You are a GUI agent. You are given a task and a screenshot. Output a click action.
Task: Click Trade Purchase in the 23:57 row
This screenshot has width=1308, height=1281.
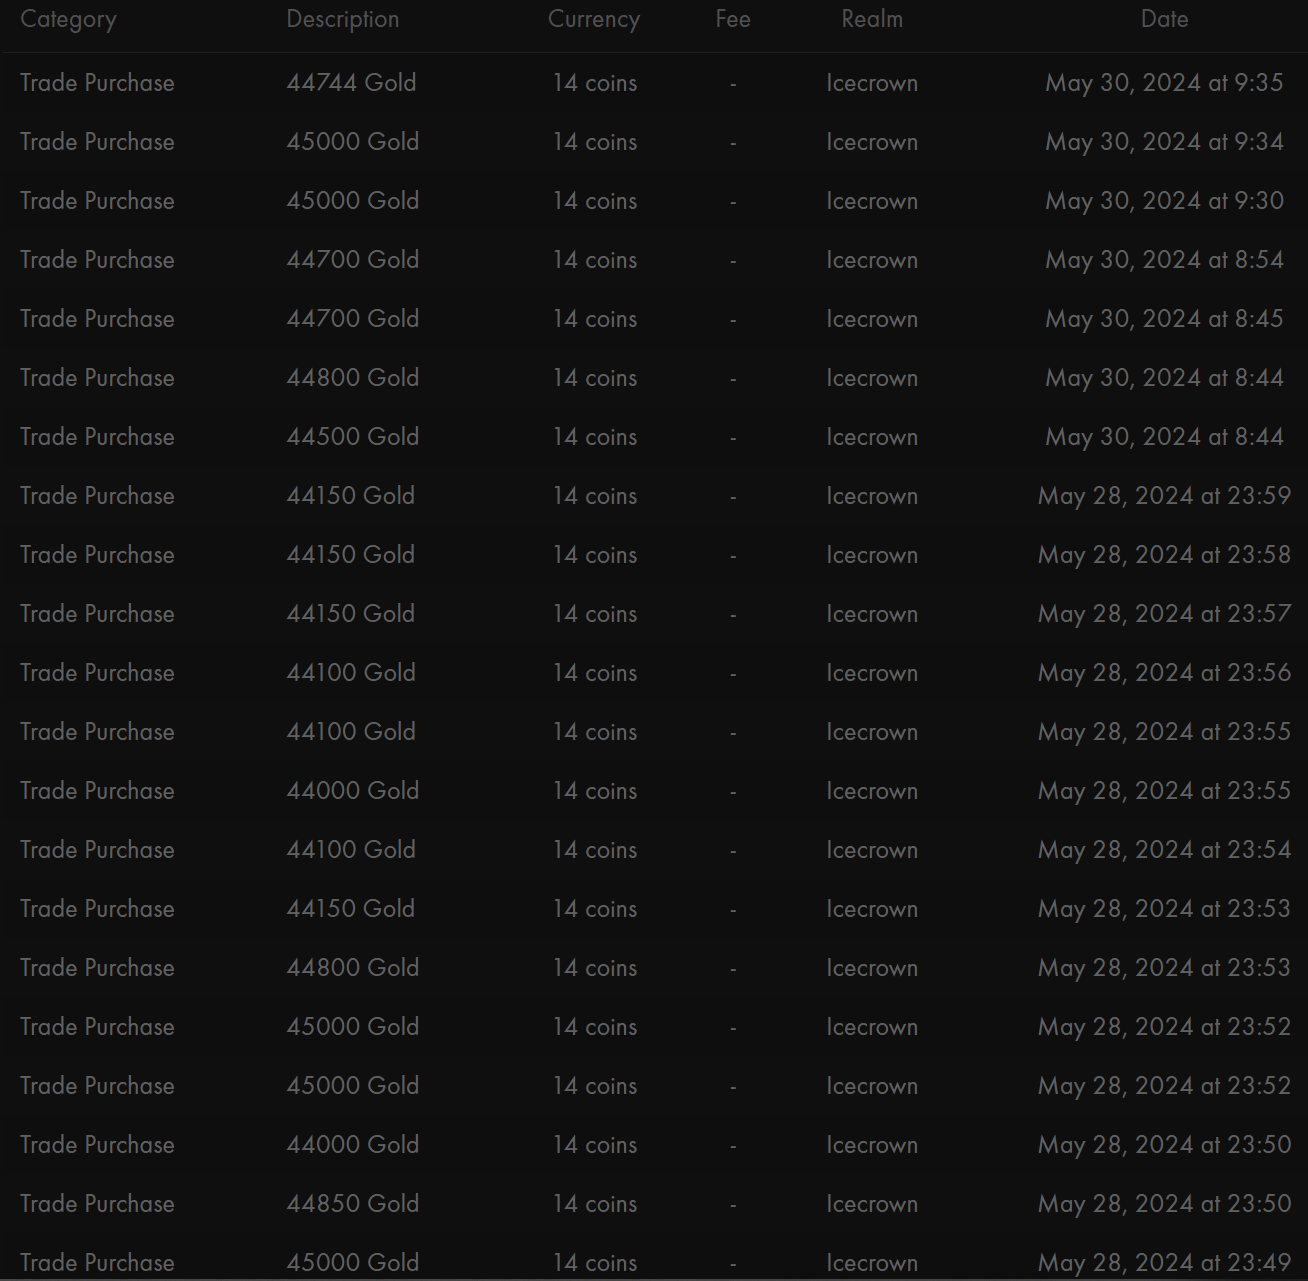(97, 614)
